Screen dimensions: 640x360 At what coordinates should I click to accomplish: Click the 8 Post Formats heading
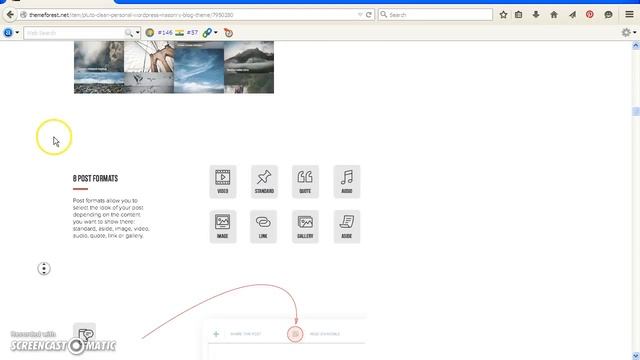(96, 178)
